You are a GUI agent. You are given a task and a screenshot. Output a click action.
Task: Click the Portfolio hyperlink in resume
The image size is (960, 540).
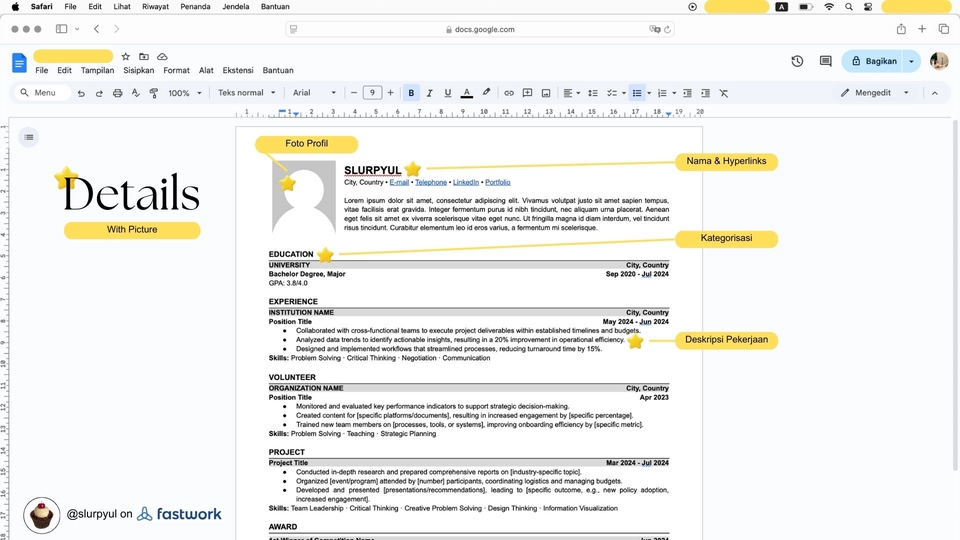click(x=498, y=182)
